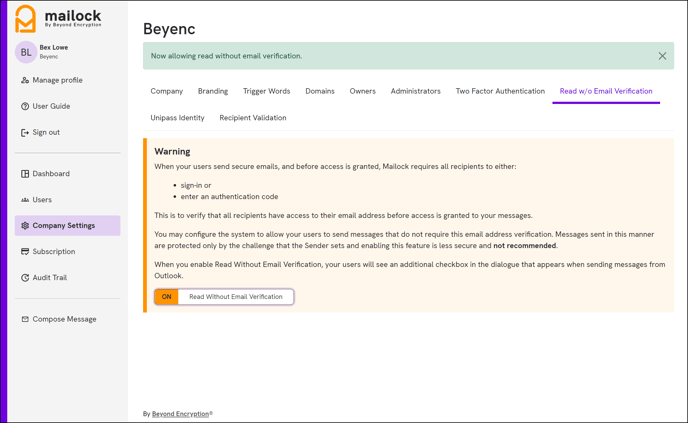Click the User Guide question mark icon
688x423 pixels.
[25, 106]
